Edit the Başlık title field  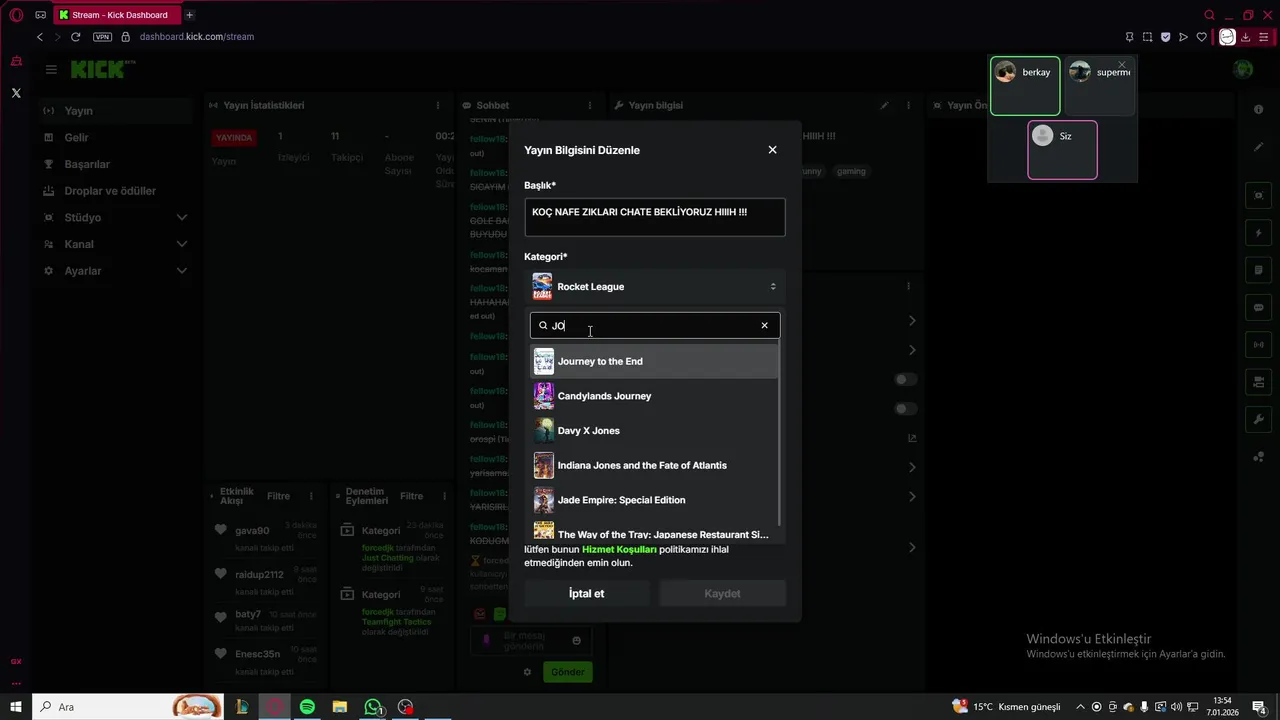654,217
